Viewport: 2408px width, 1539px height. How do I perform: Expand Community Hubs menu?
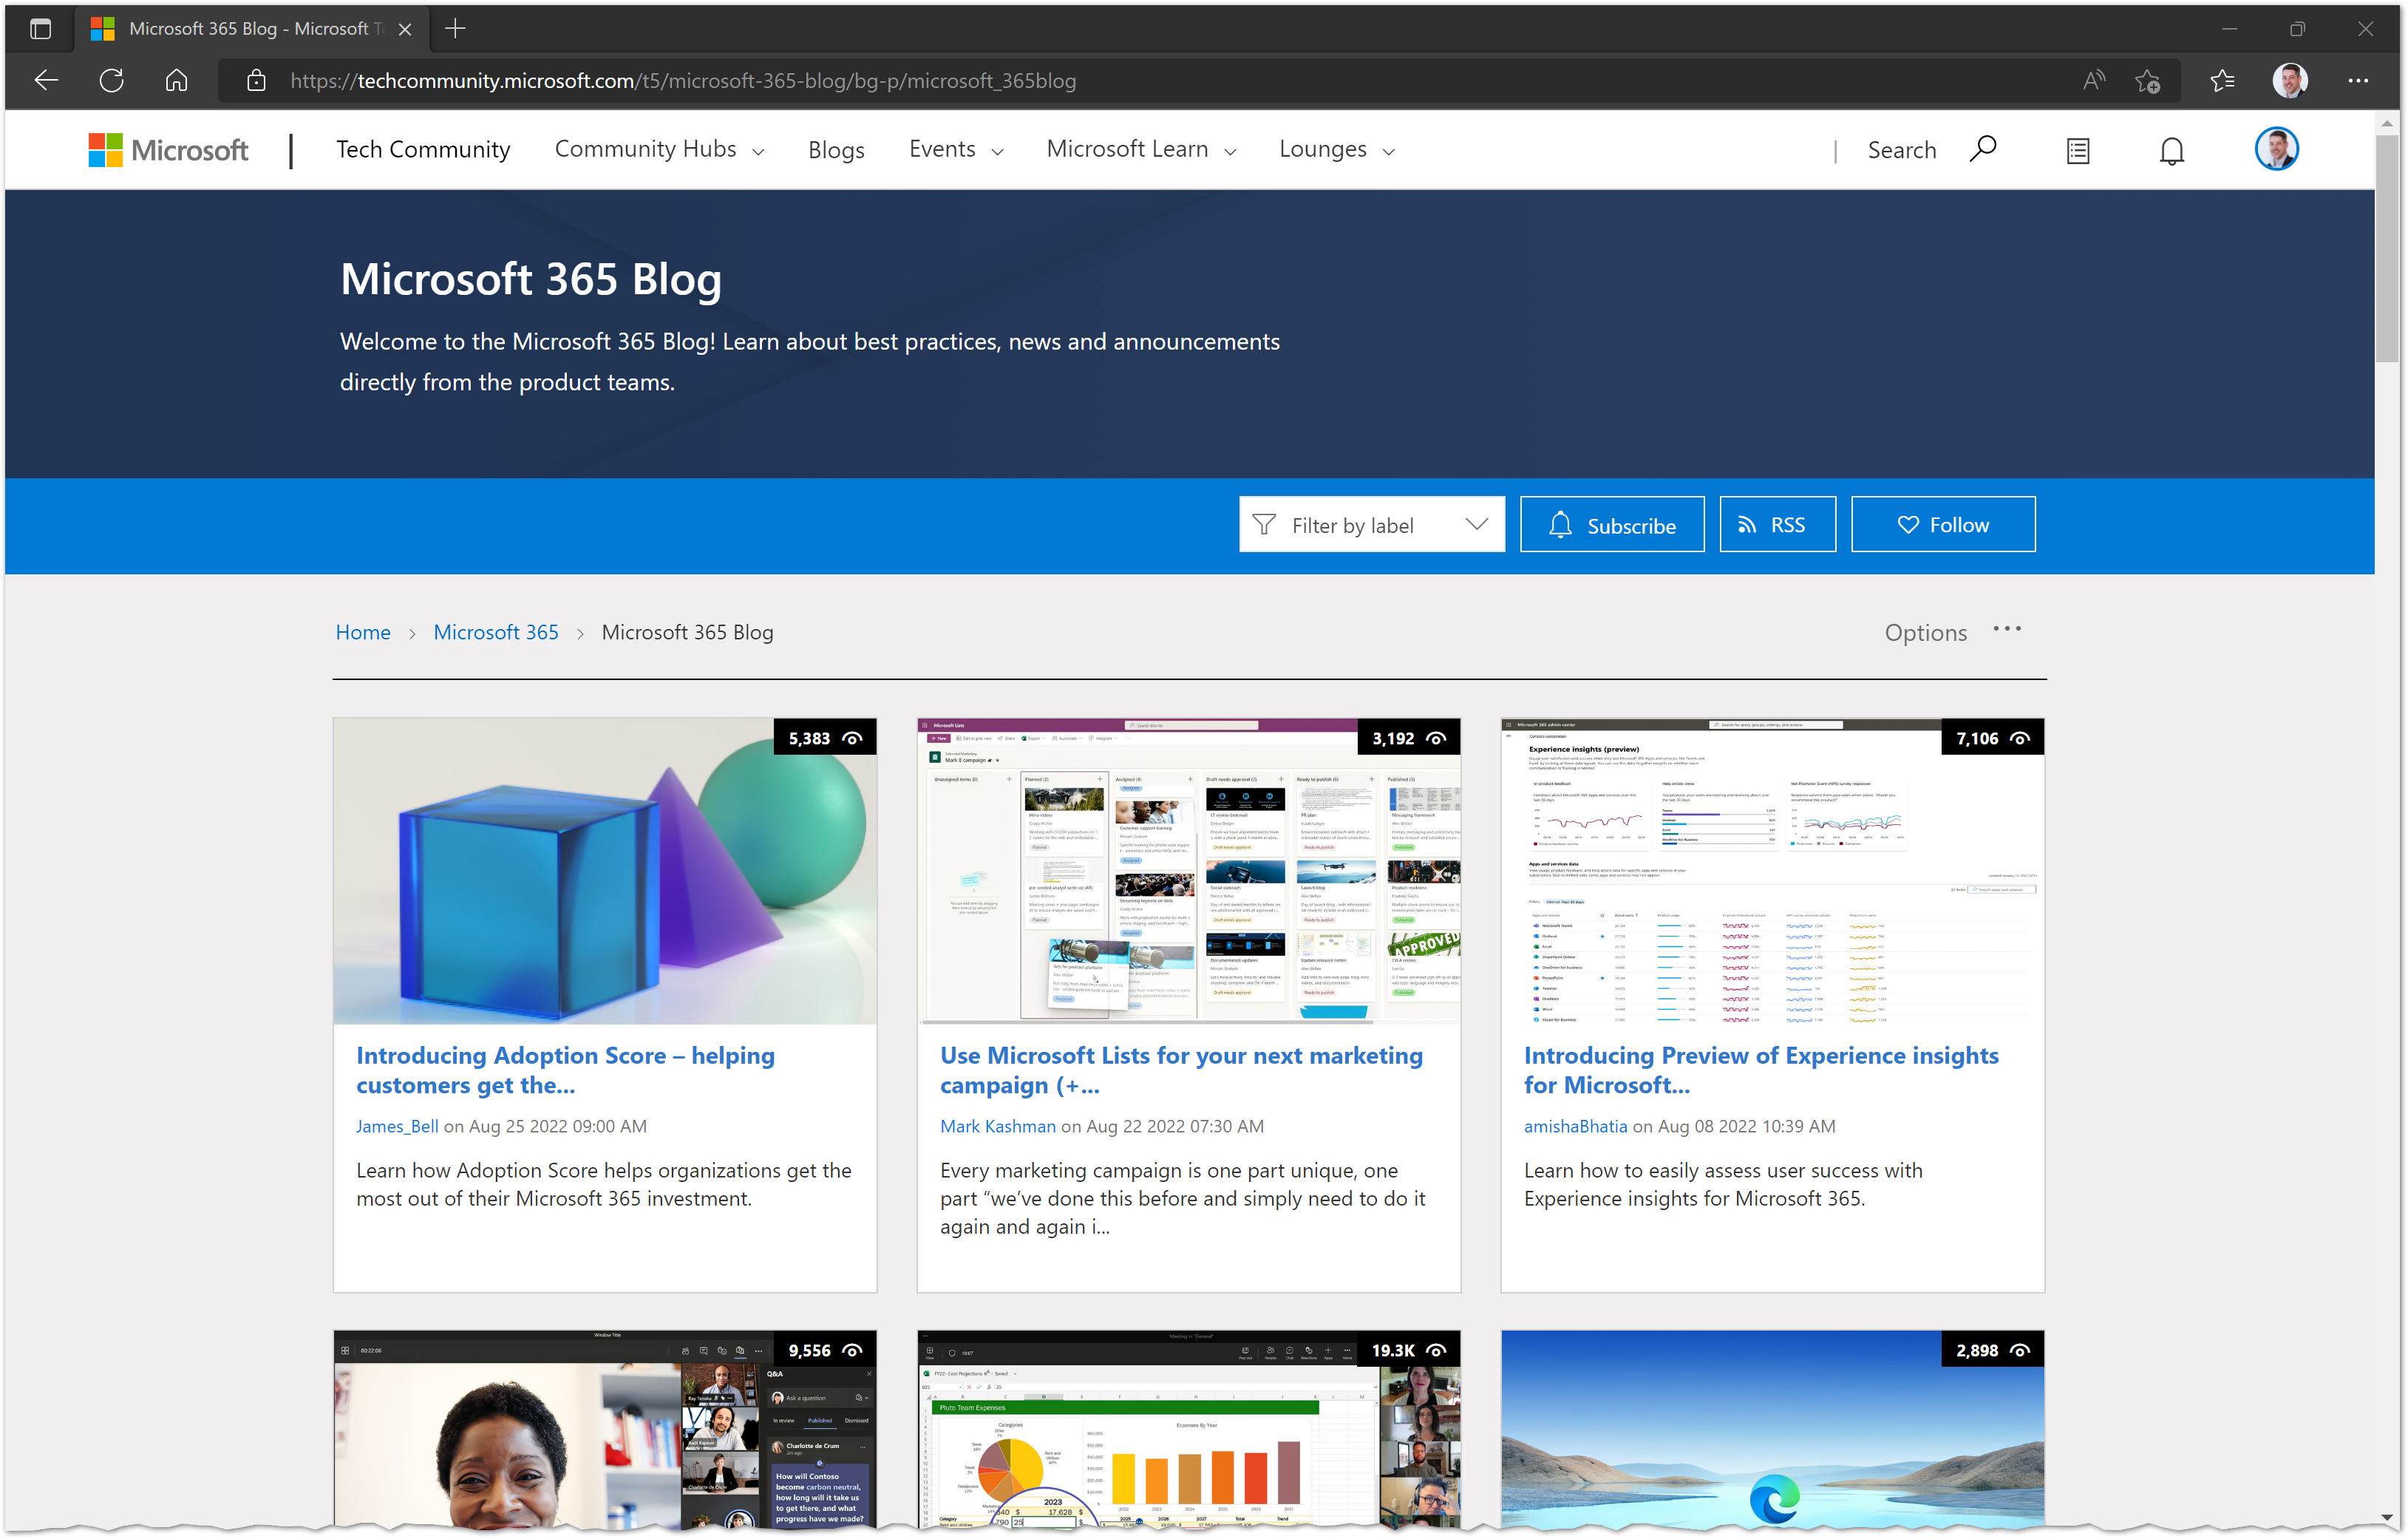click(x=659, y=149)
